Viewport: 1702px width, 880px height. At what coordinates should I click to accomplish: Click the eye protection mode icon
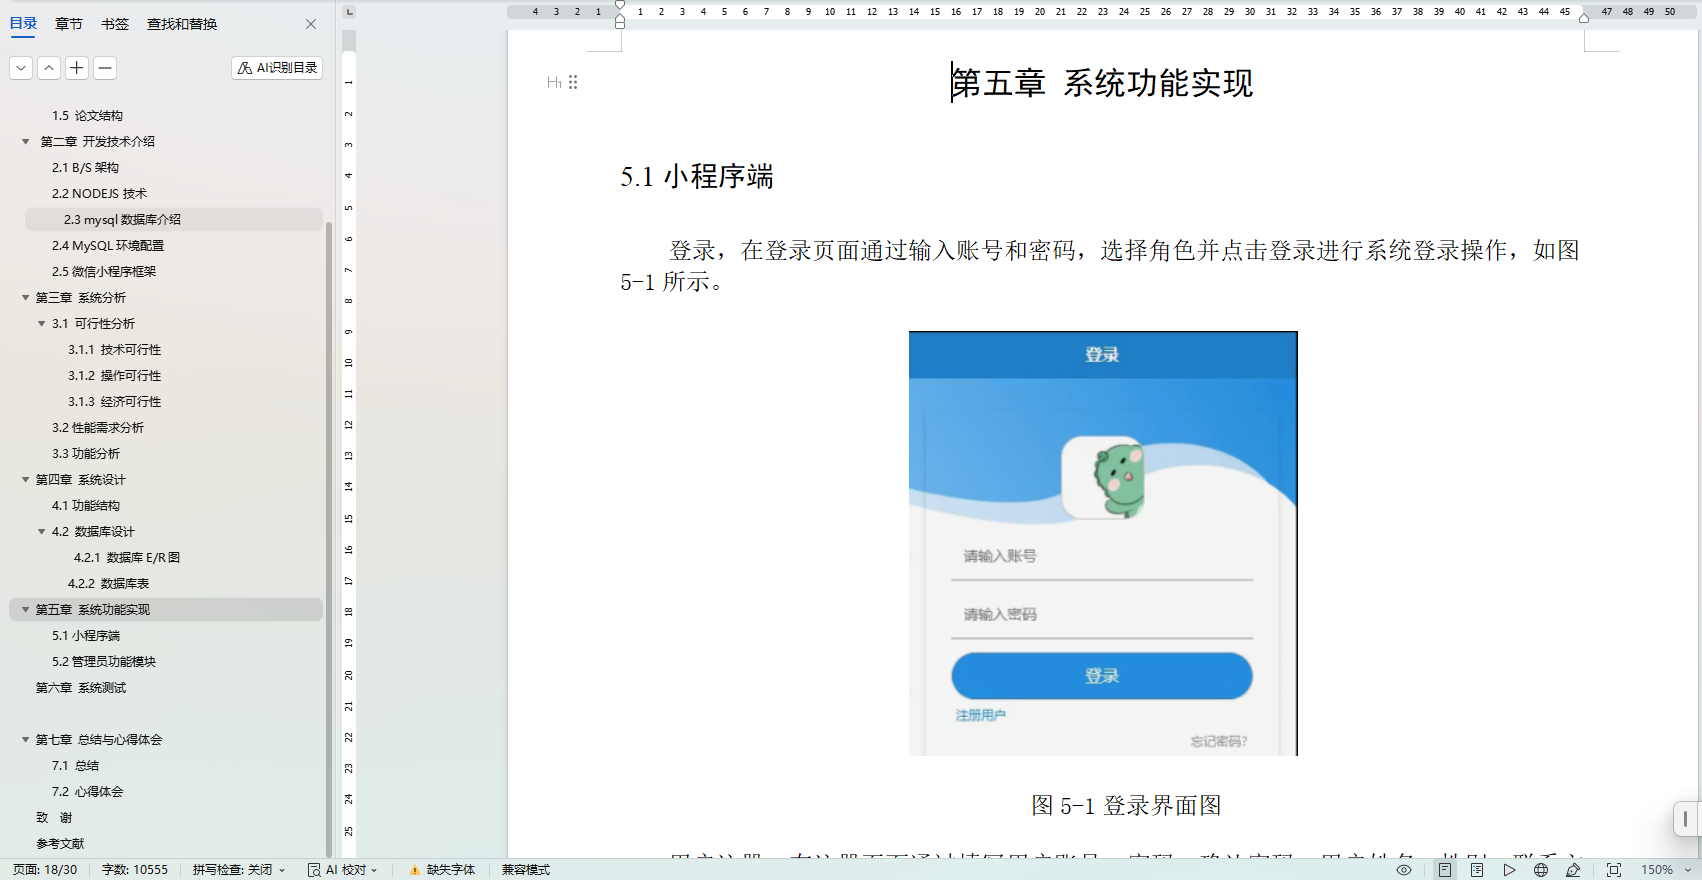[1404, 870]
